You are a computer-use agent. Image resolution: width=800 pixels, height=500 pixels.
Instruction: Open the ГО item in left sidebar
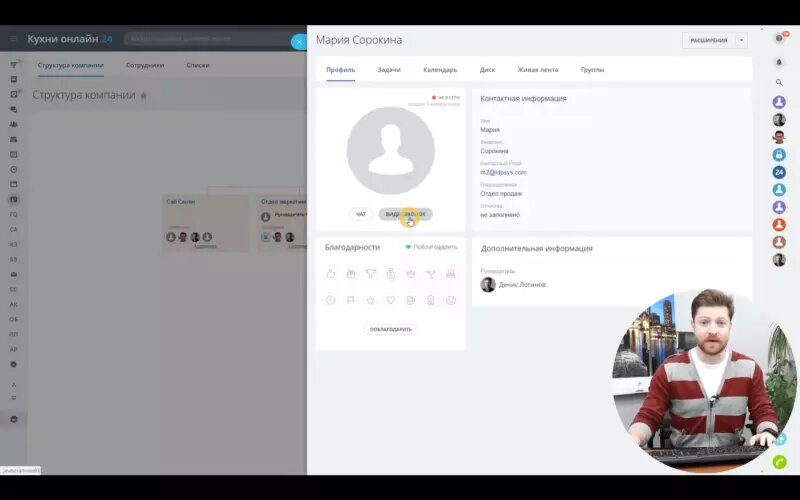click(14, 214)
